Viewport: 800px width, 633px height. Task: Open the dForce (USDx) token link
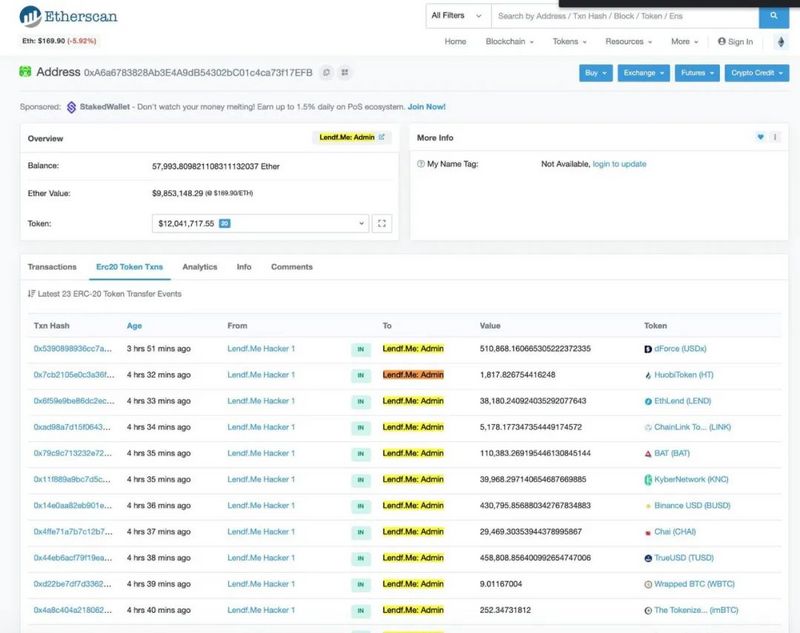[x=682, y=348]
